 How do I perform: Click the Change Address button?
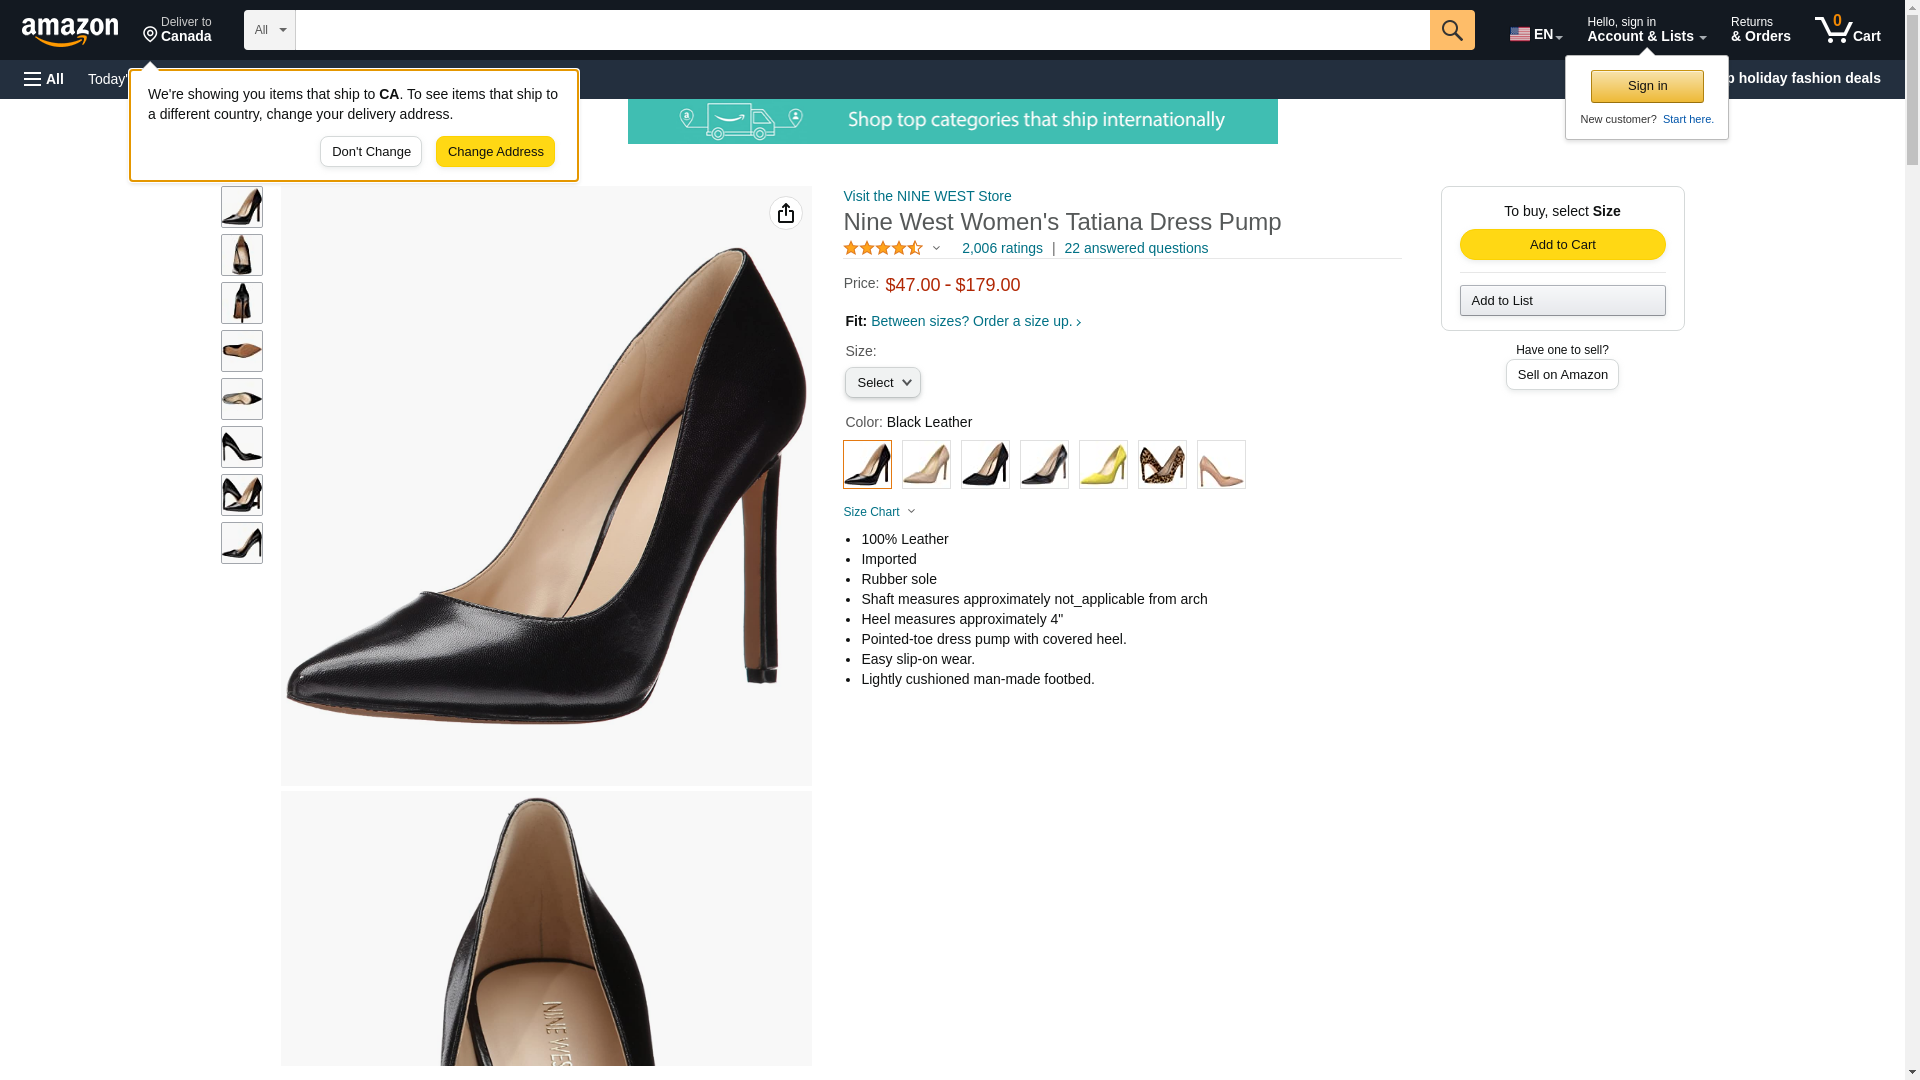(495, 152)
